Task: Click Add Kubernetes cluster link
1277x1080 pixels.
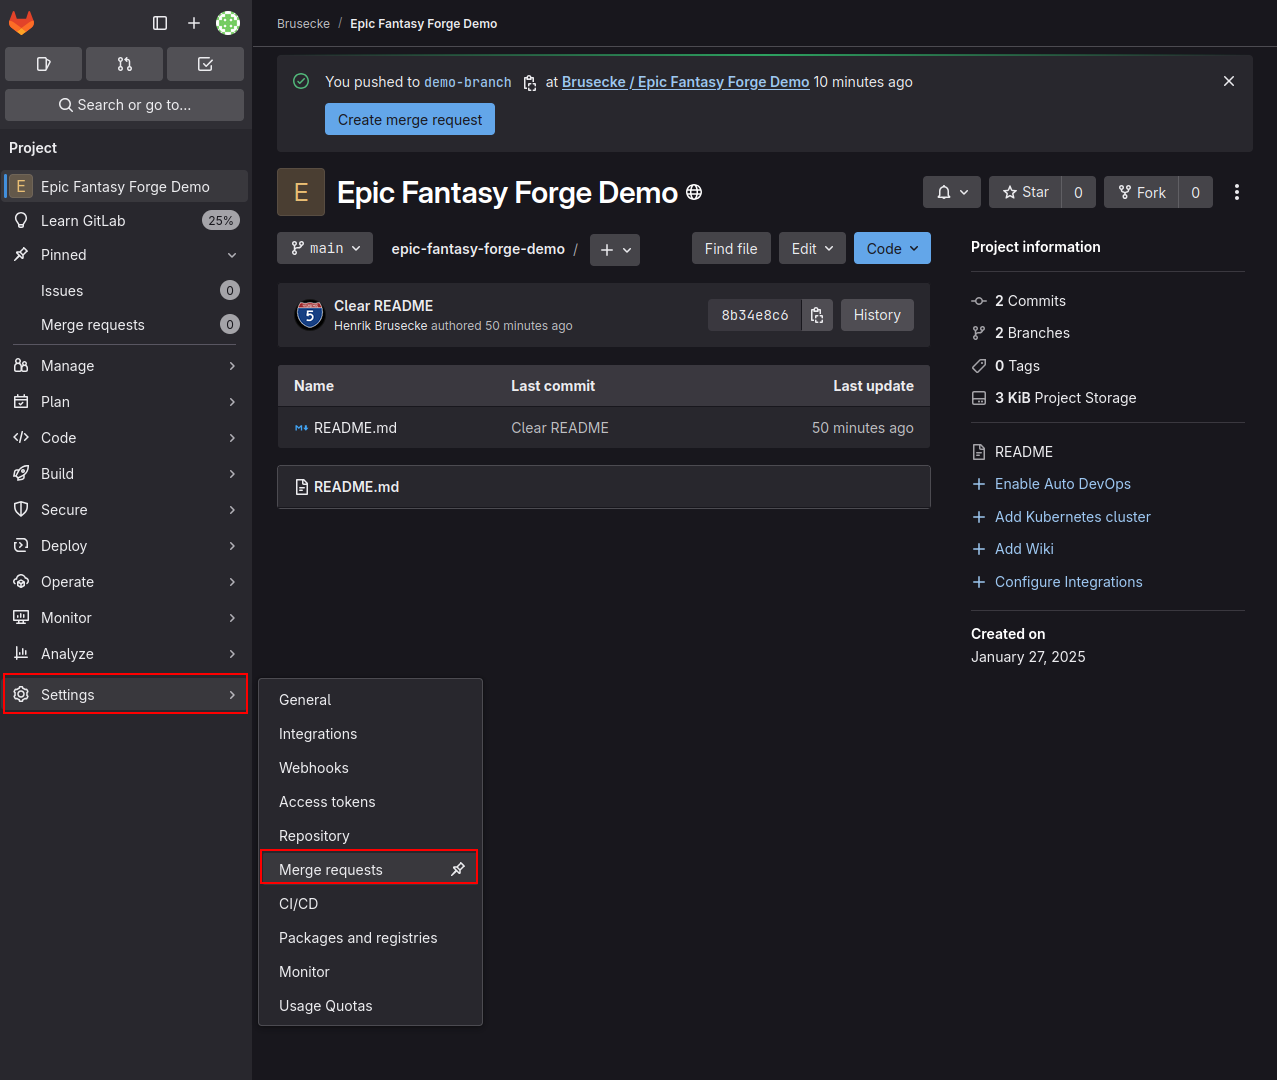Action: [1072, 517]
